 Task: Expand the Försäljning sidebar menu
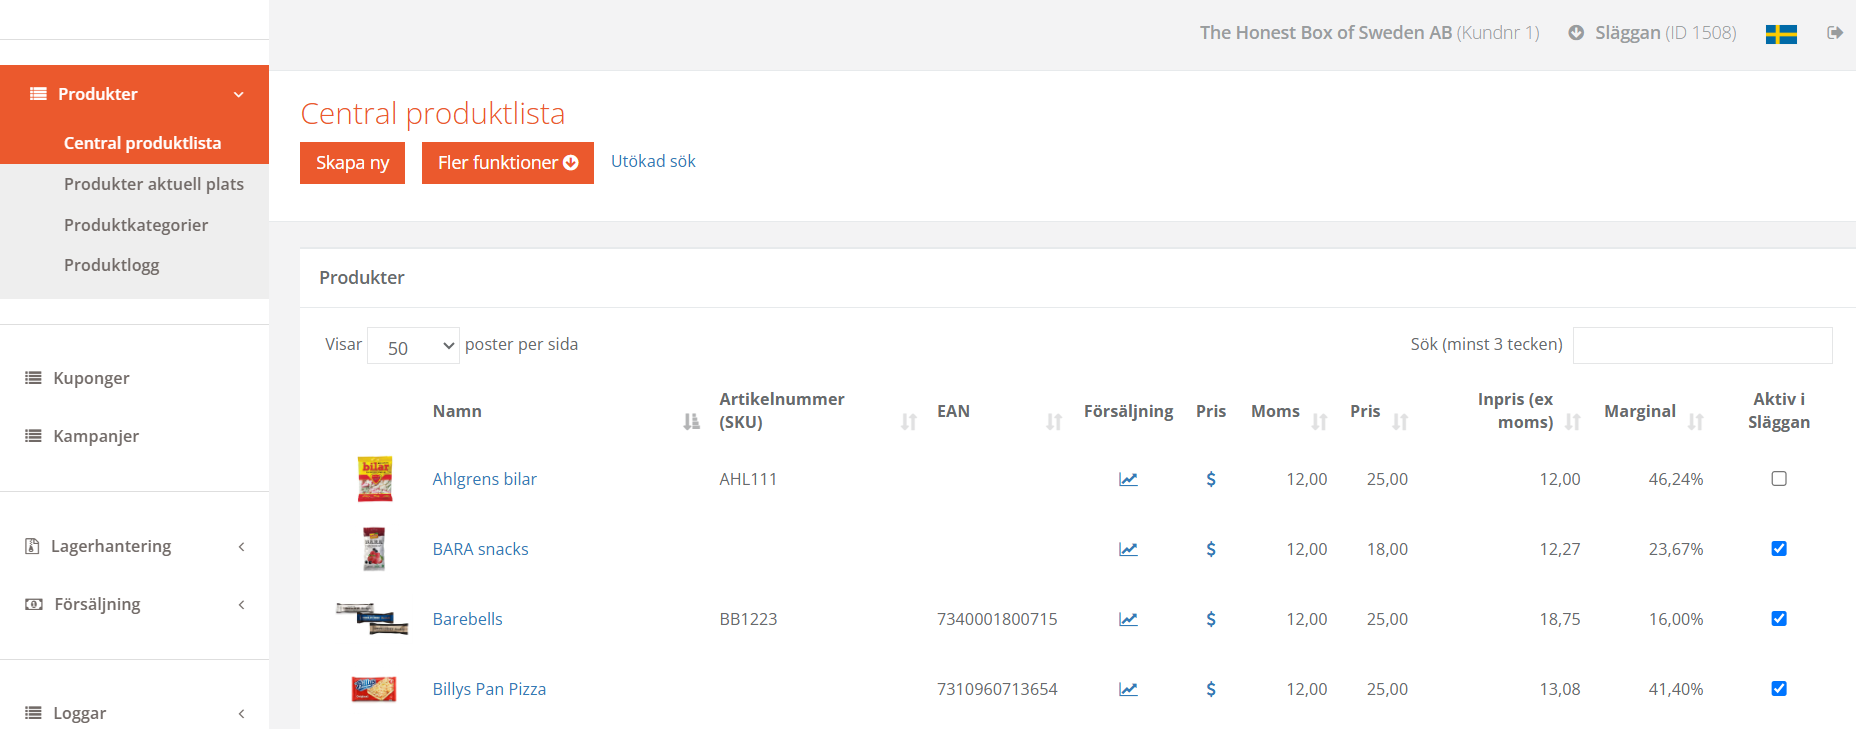point(134,604)
